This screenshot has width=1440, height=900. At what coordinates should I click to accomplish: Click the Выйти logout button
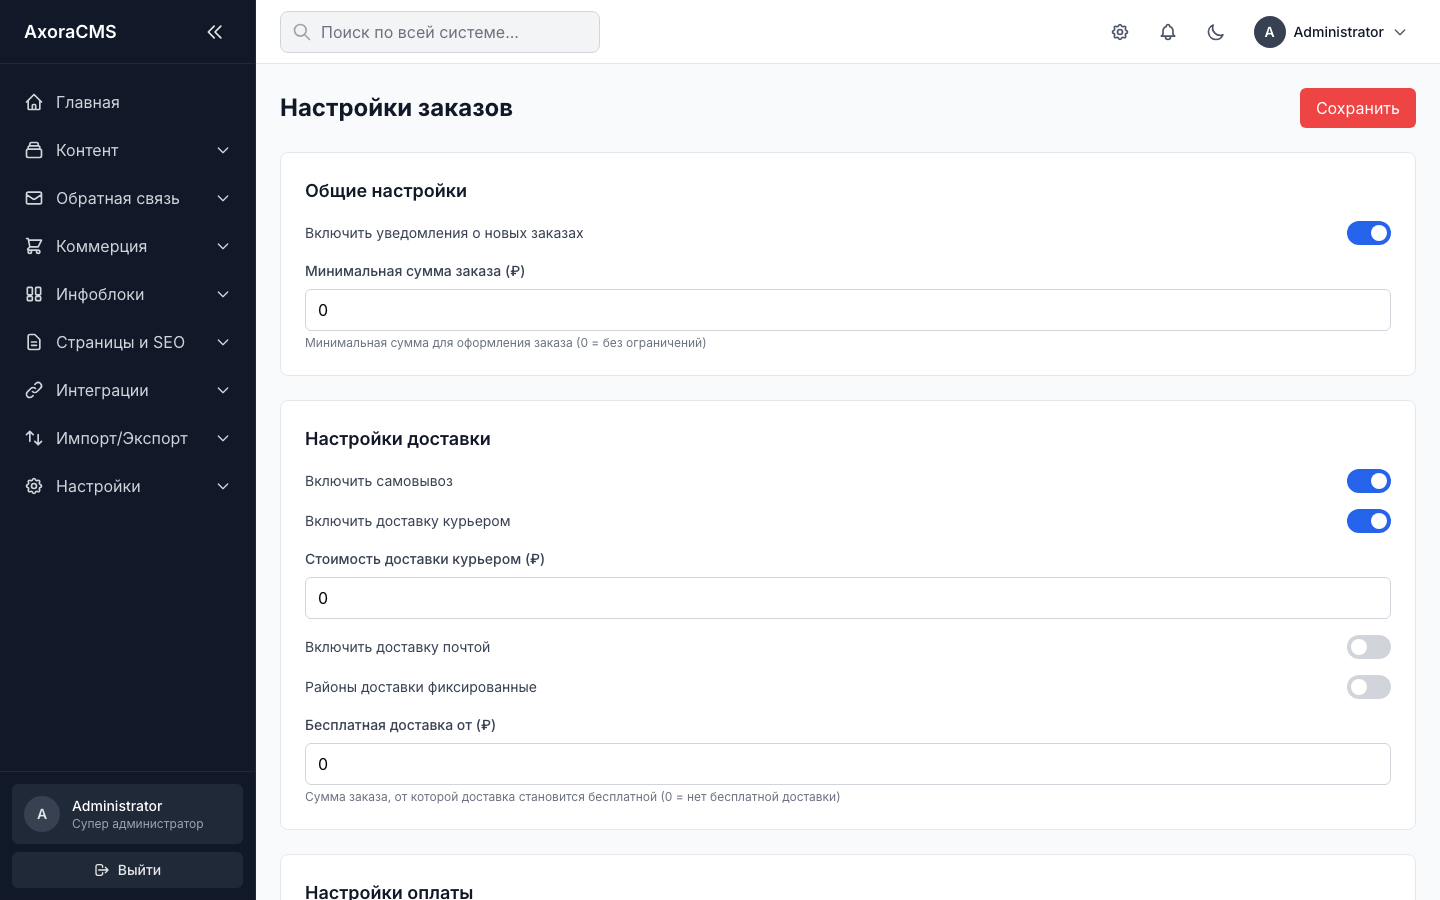(127, 870)
